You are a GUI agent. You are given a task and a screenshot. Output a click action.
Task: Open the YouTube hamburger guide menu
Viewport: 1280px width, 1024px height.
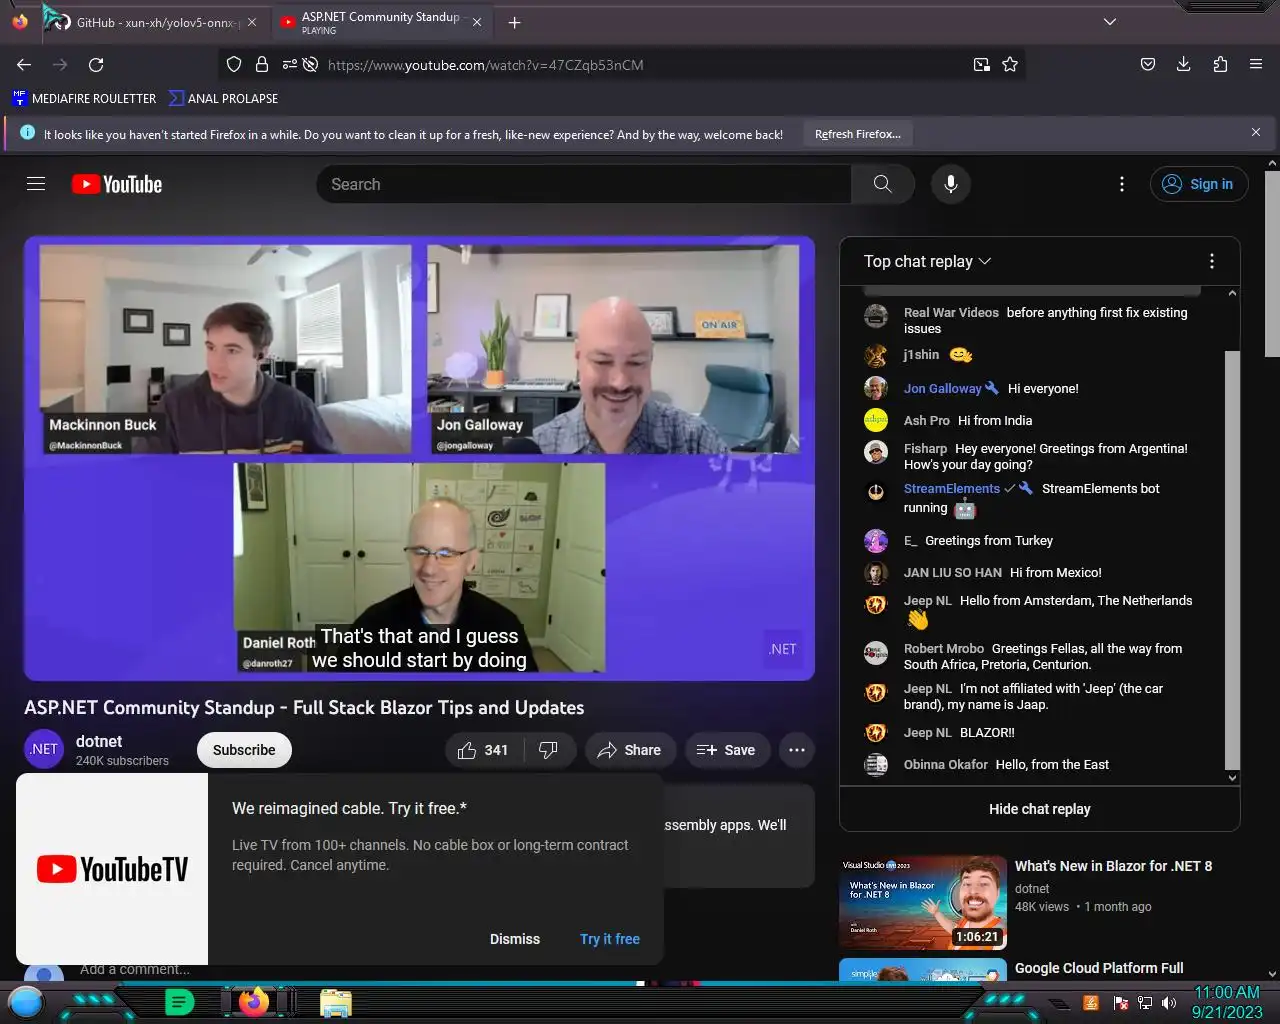(36, 184)
